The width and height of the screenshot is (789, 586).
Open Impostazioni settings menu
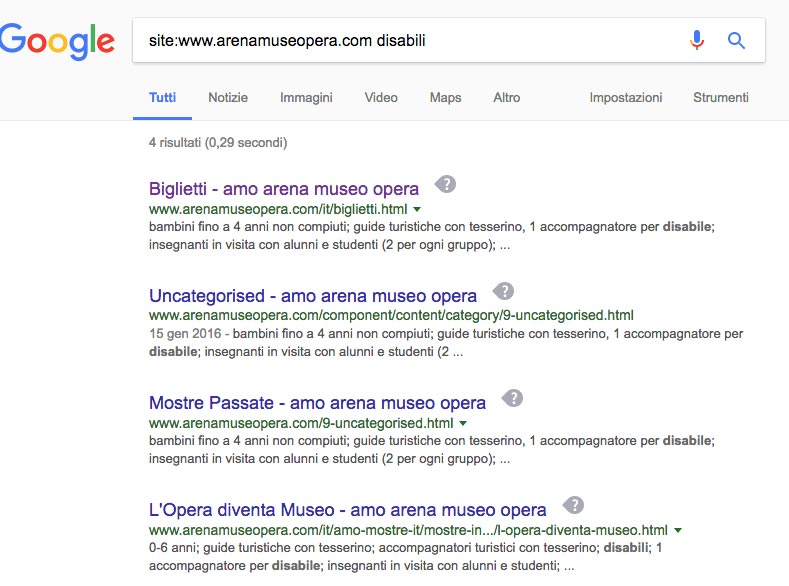point(626,98)
